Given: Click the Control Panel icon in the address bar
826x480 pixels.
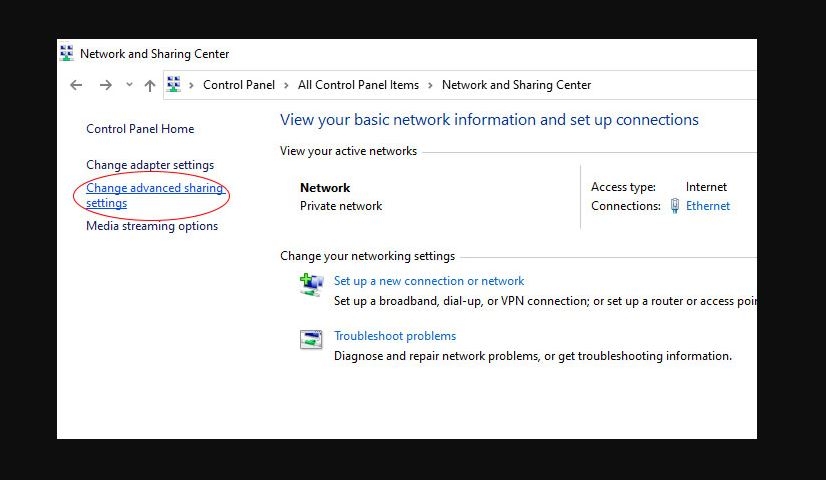Looking at the screenshot, I should (x=174, y=85).
